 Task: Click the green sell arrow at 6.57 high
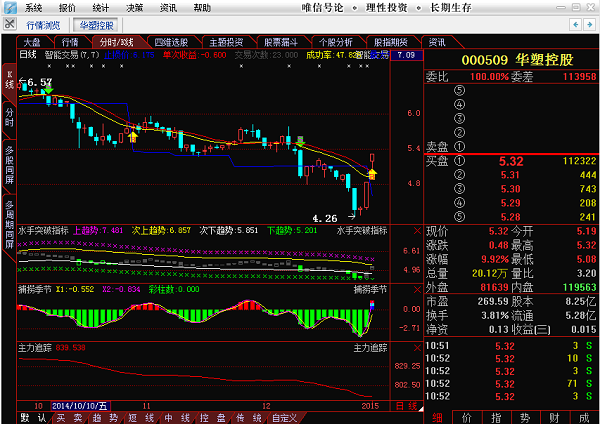coord(47,92)
